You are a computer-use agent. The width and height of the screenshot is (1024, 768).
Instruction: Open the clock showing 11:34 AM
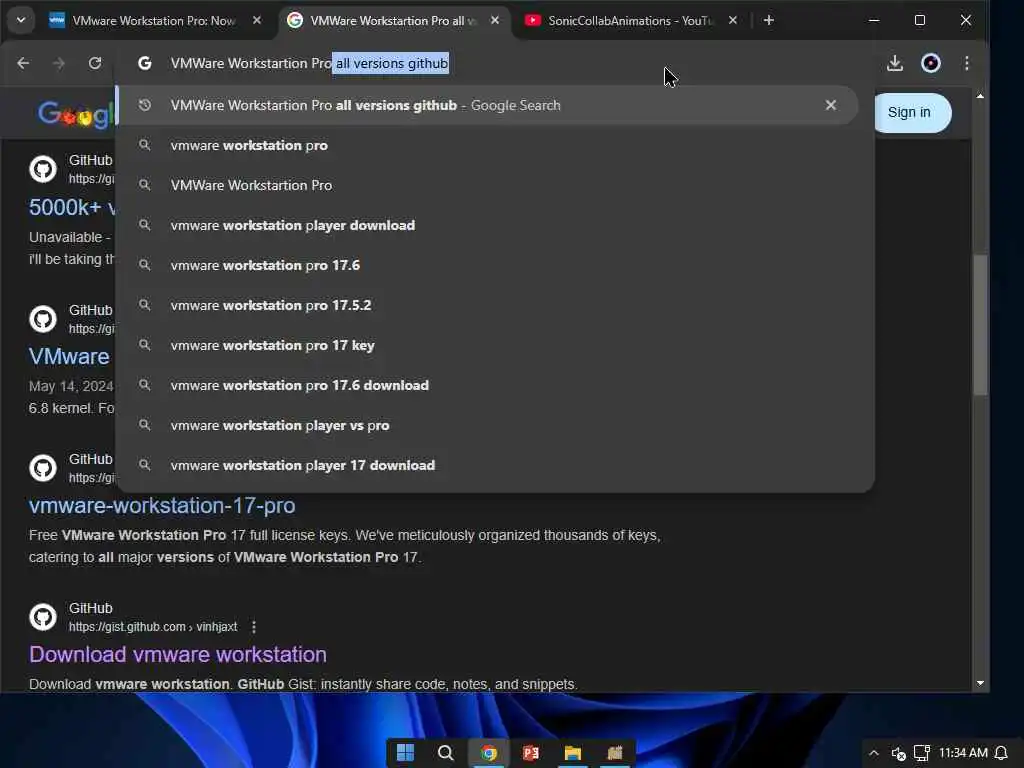963,753
